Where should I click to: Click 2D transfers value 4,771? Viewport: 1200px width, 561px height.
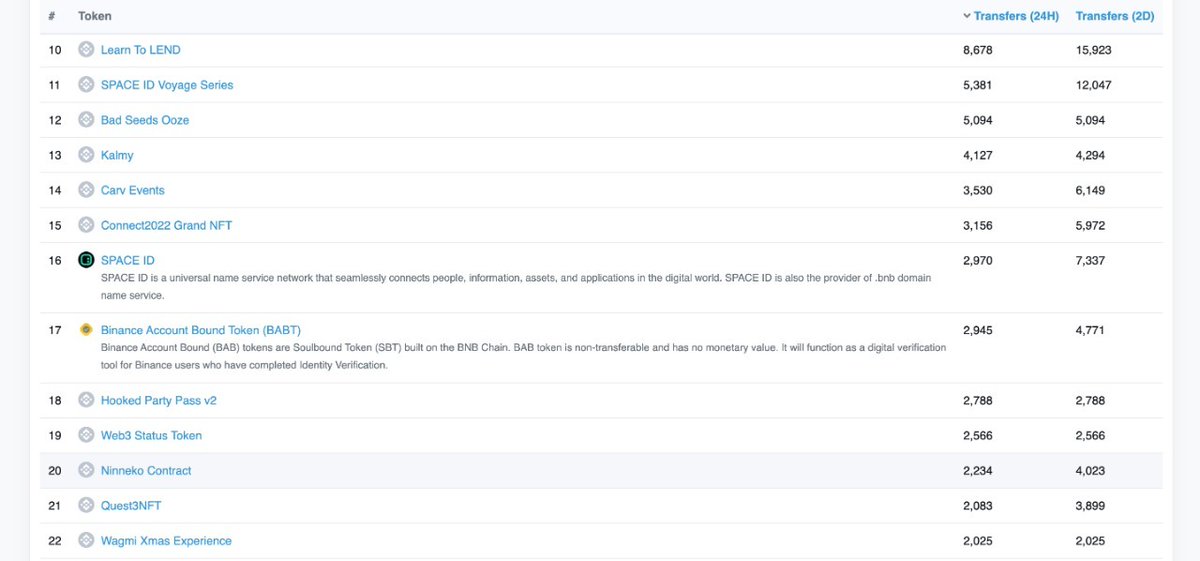pos(1091,330)
